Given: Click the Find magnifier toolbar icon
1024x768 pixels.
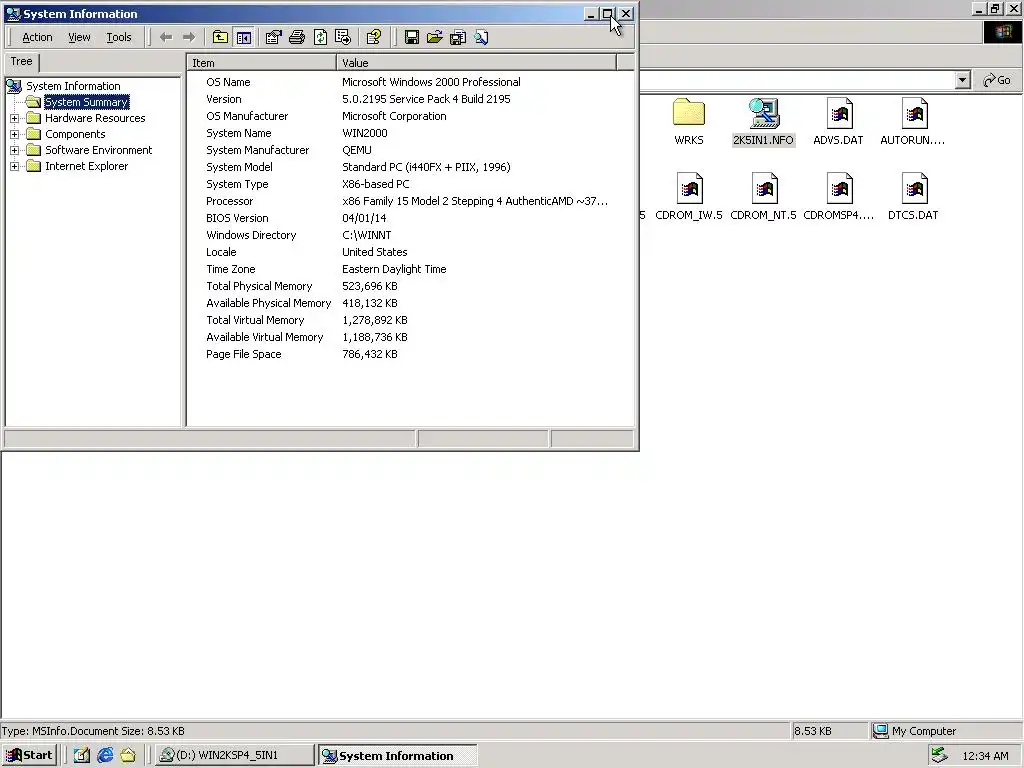Looking at the screenshot, I should [x=481, y=37].
